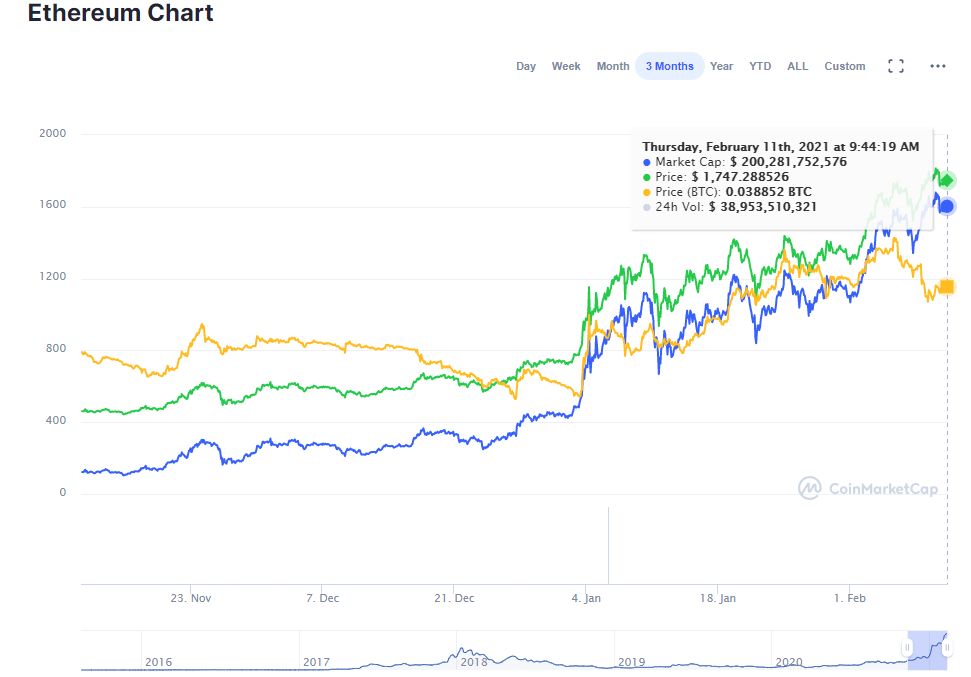Select the YTD range option

(x=760, y=66)
